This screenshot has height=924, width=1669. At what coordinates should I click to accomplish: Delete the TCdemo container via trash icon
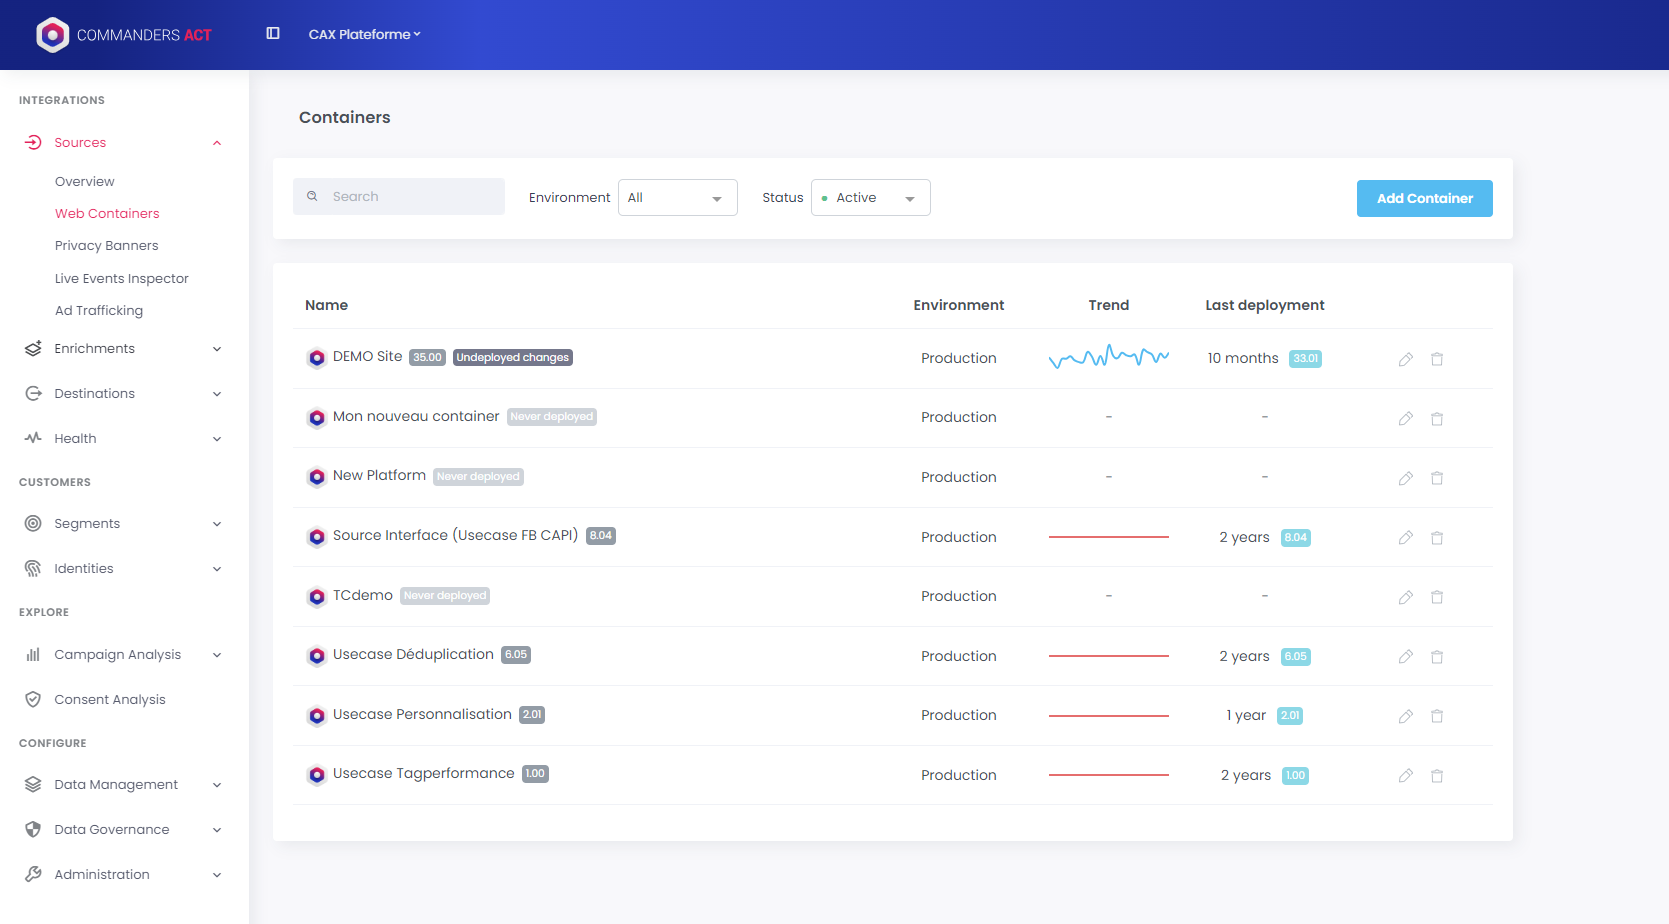point(1437,597)
